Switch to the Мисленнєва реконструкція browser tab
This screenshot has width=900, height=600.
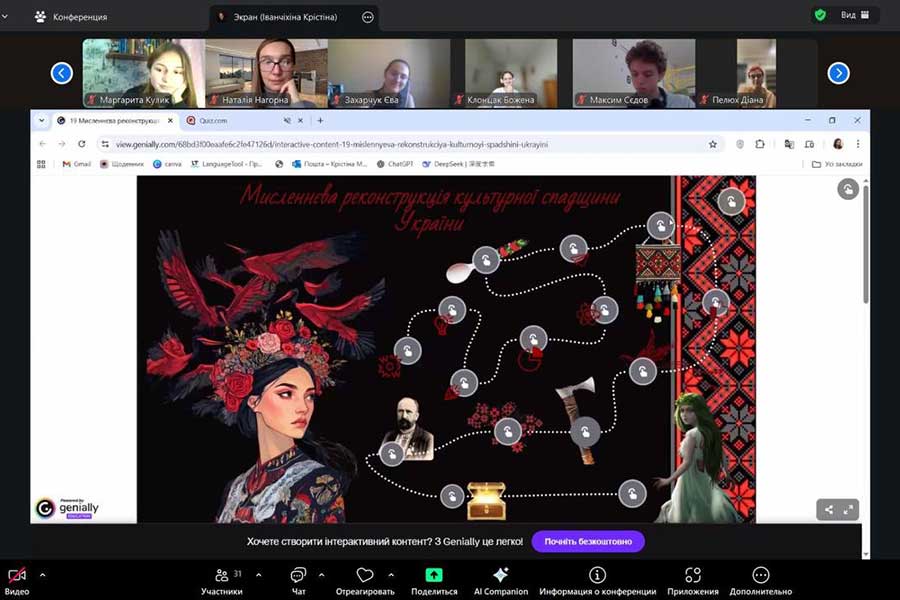click(114, 121)
